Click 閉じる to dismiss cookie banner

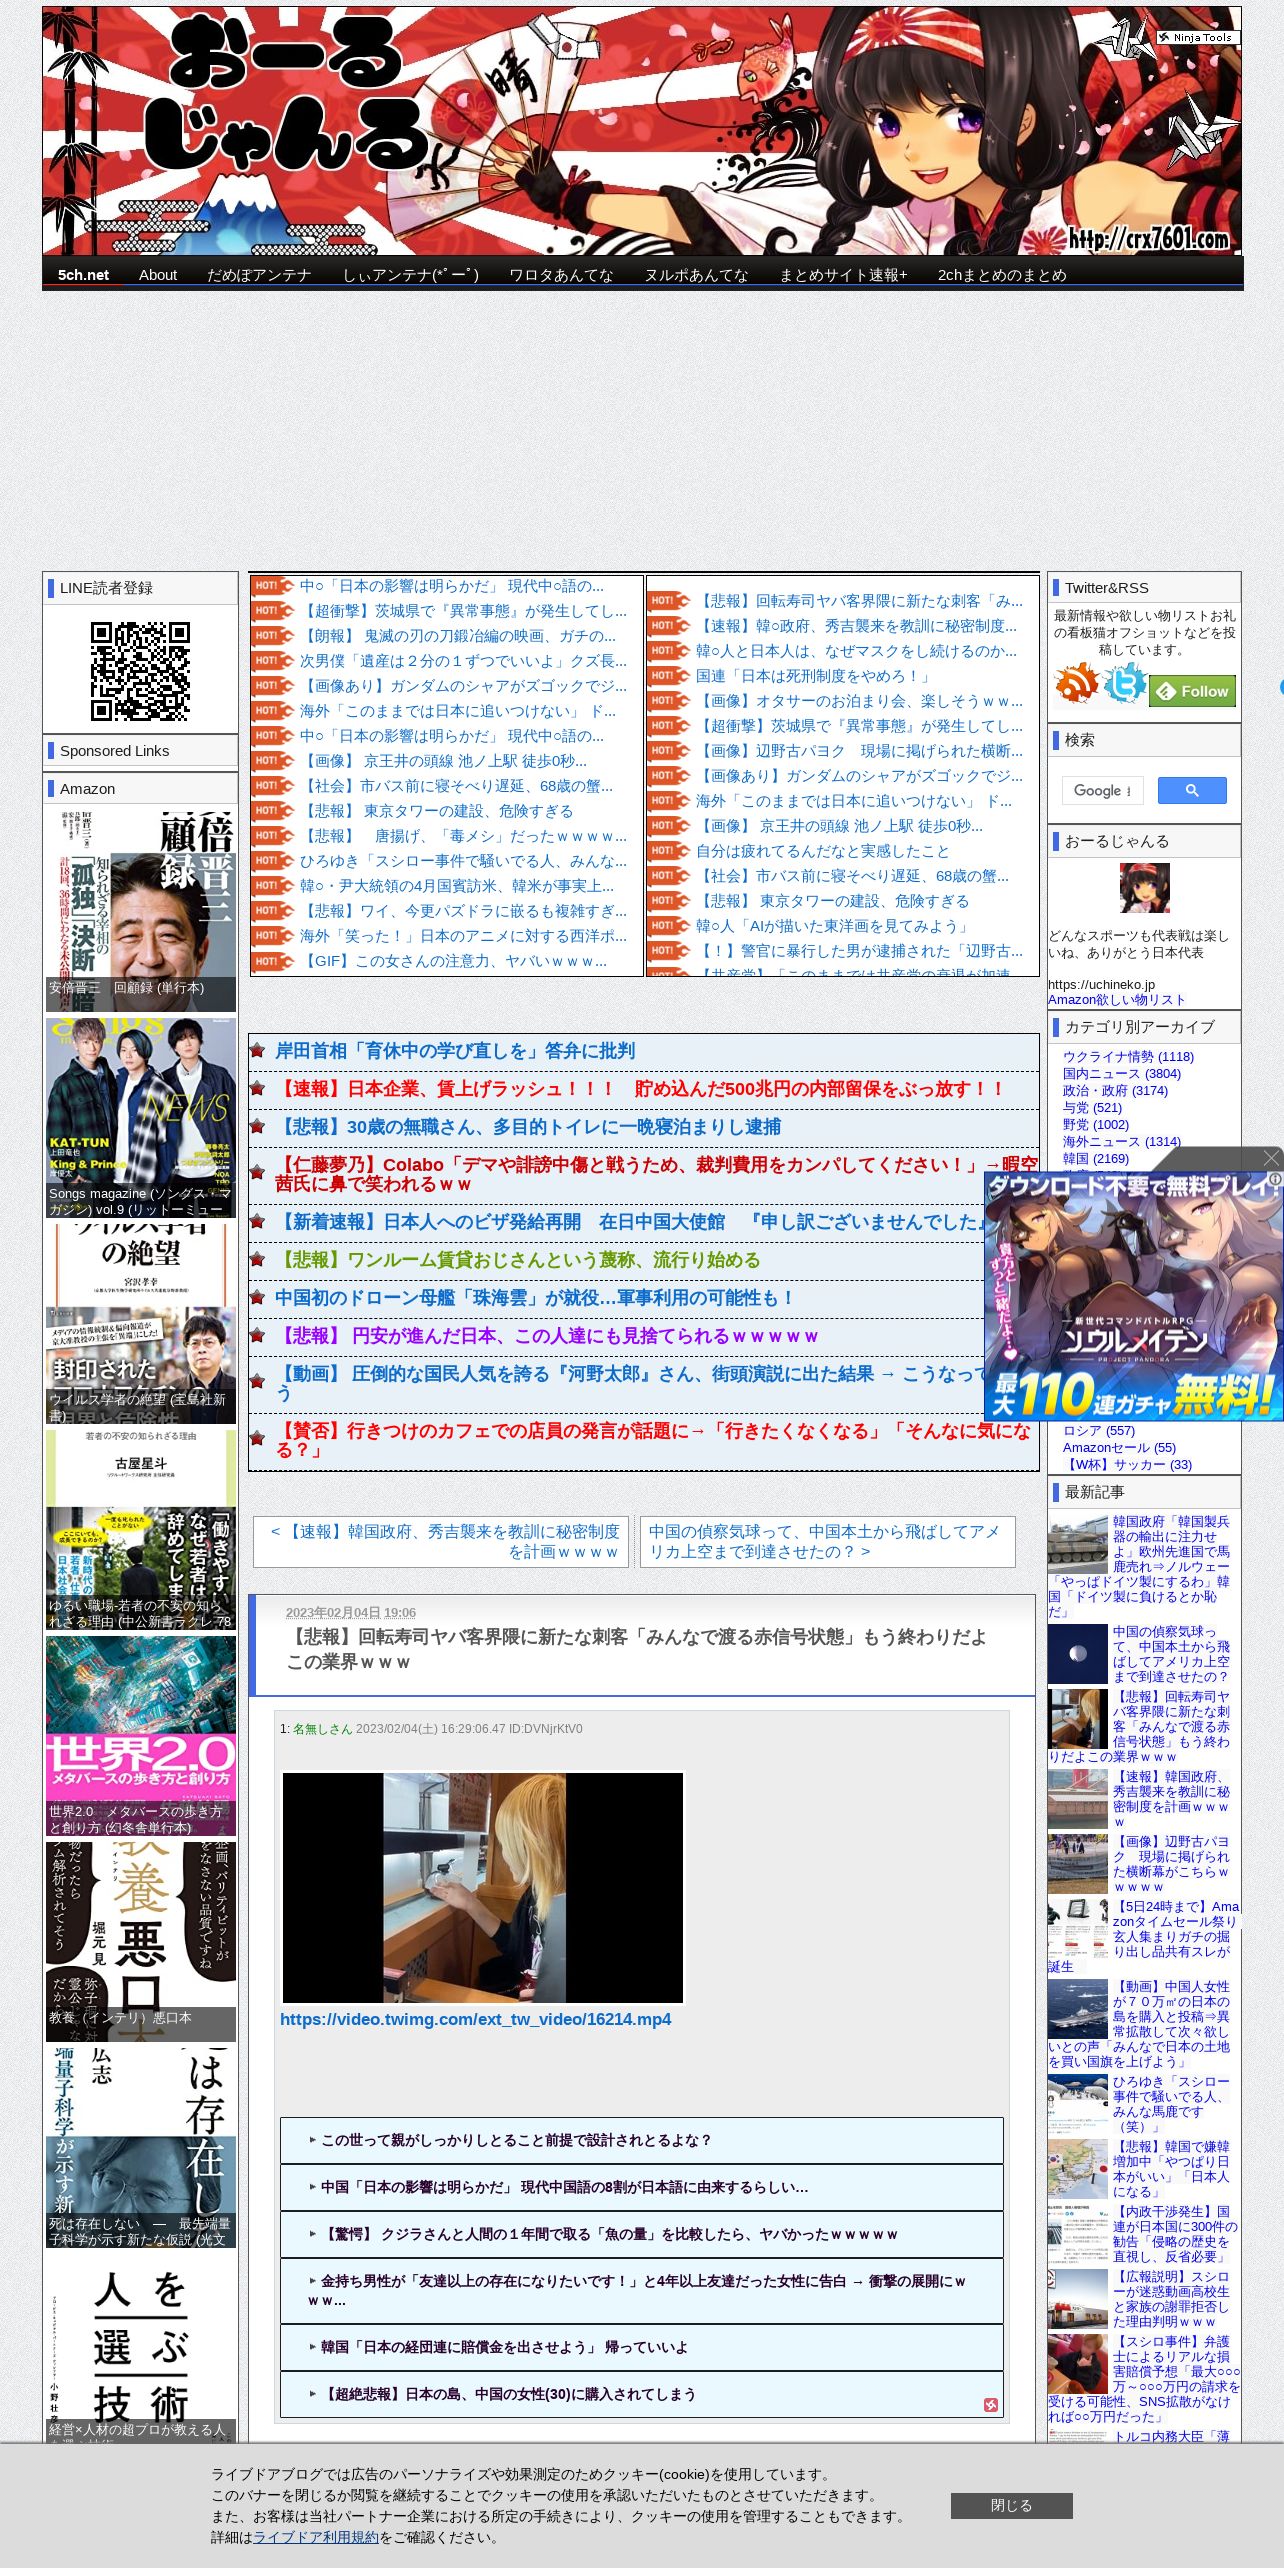point(1011,2505)
